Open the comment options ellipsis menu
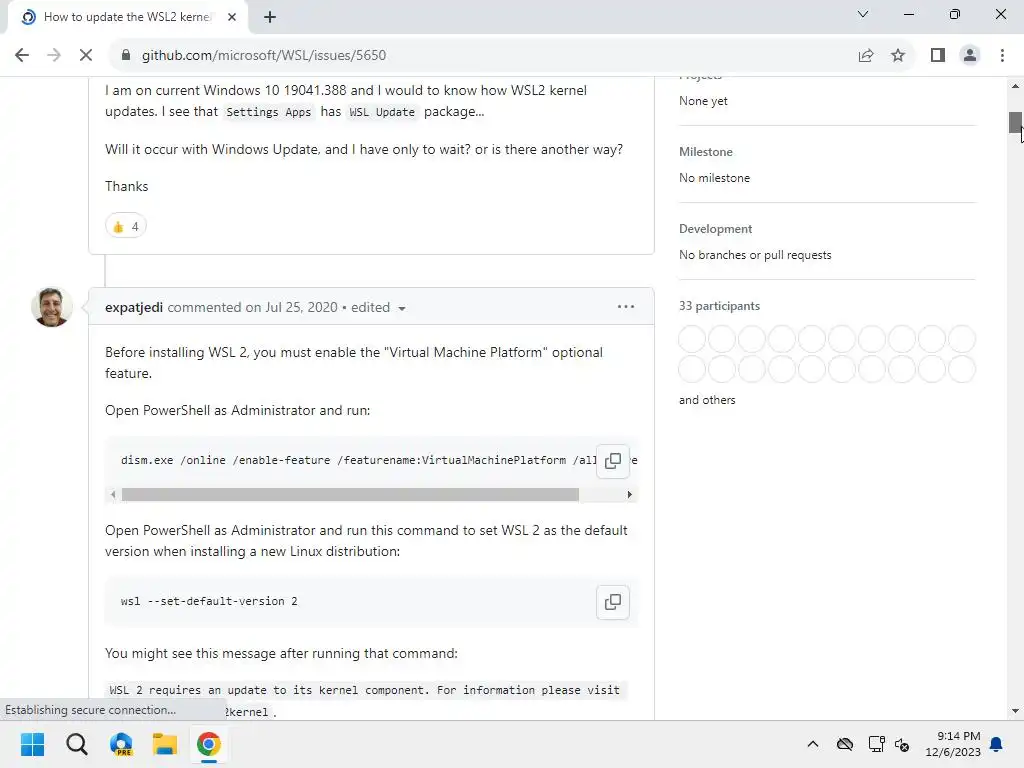 [x=626, y=306]
